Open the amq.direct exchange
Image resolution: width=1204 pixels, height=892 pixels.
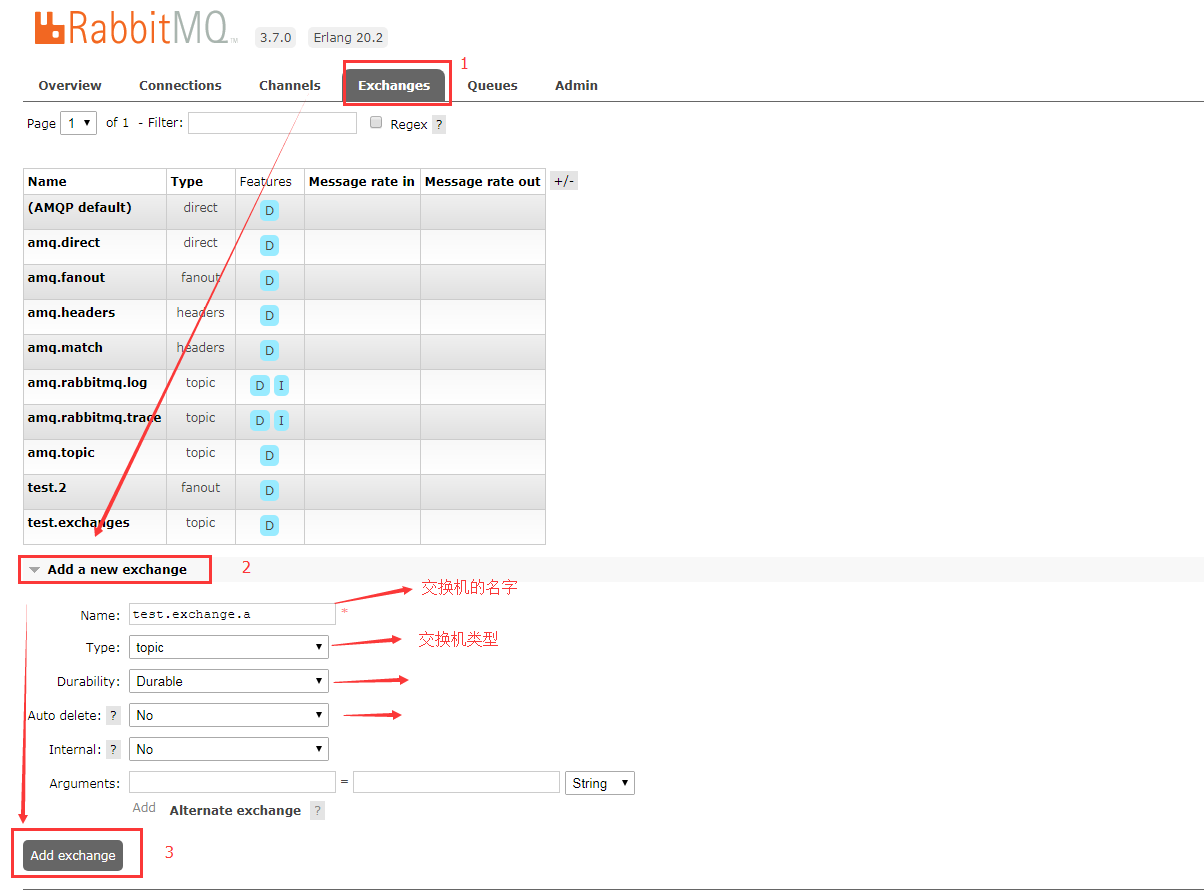point(64,242)
